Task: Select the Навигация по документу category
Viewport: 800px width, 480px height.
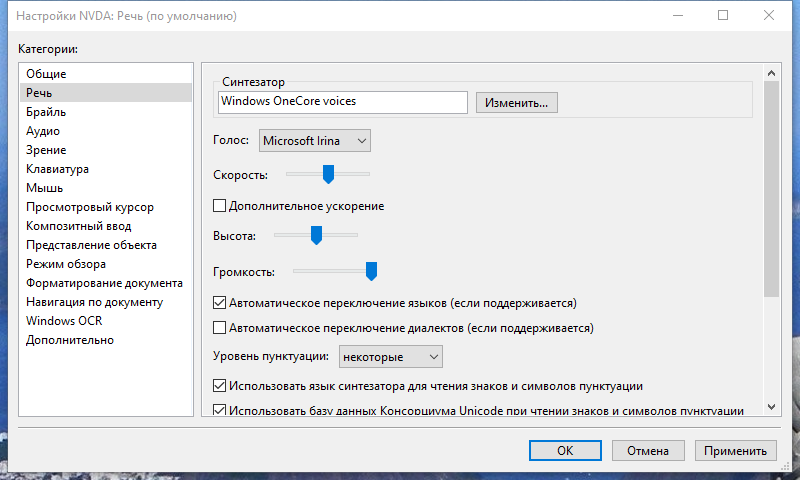Action: click(x=106, y=302)
